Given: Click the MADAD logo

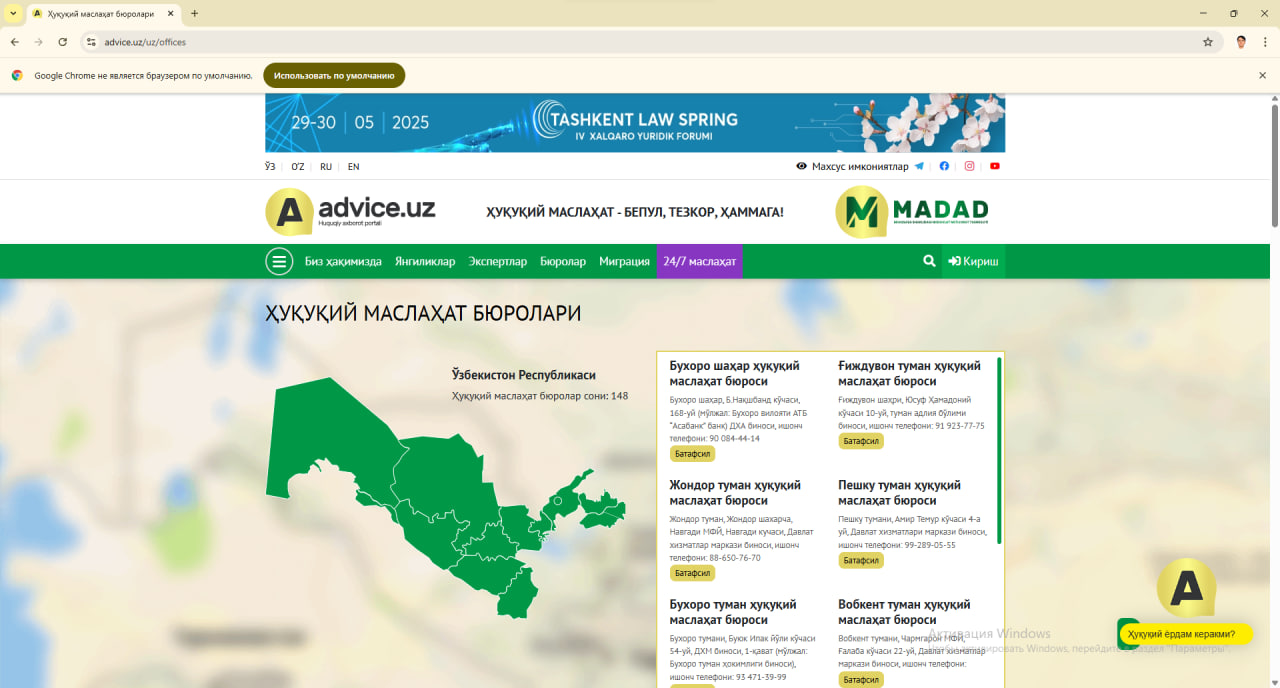Looking at the screenshot, I should pos(912,211).
